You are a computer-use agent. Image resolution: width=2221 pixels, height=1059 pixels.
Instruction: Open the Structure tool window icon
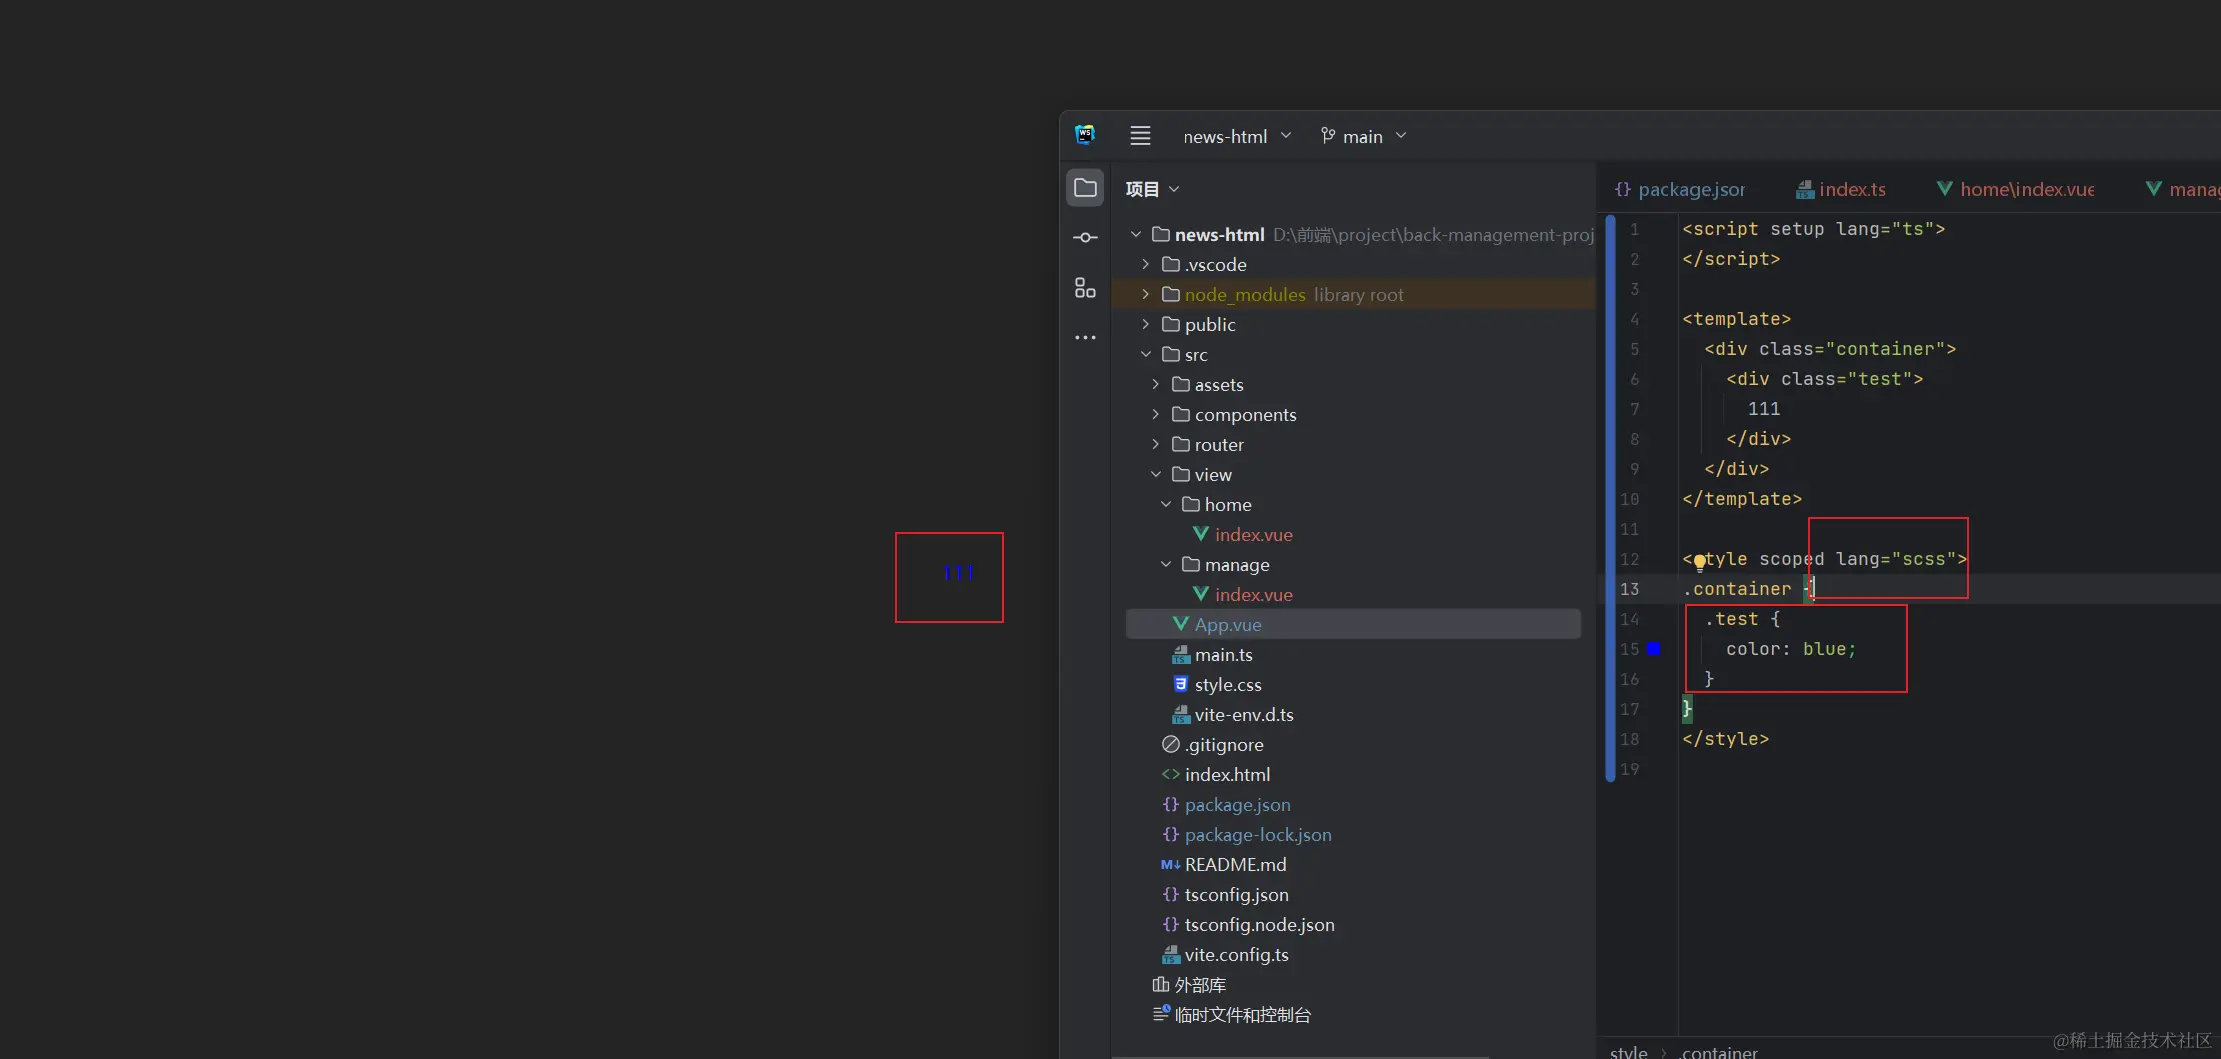(x=1085, y=288)
